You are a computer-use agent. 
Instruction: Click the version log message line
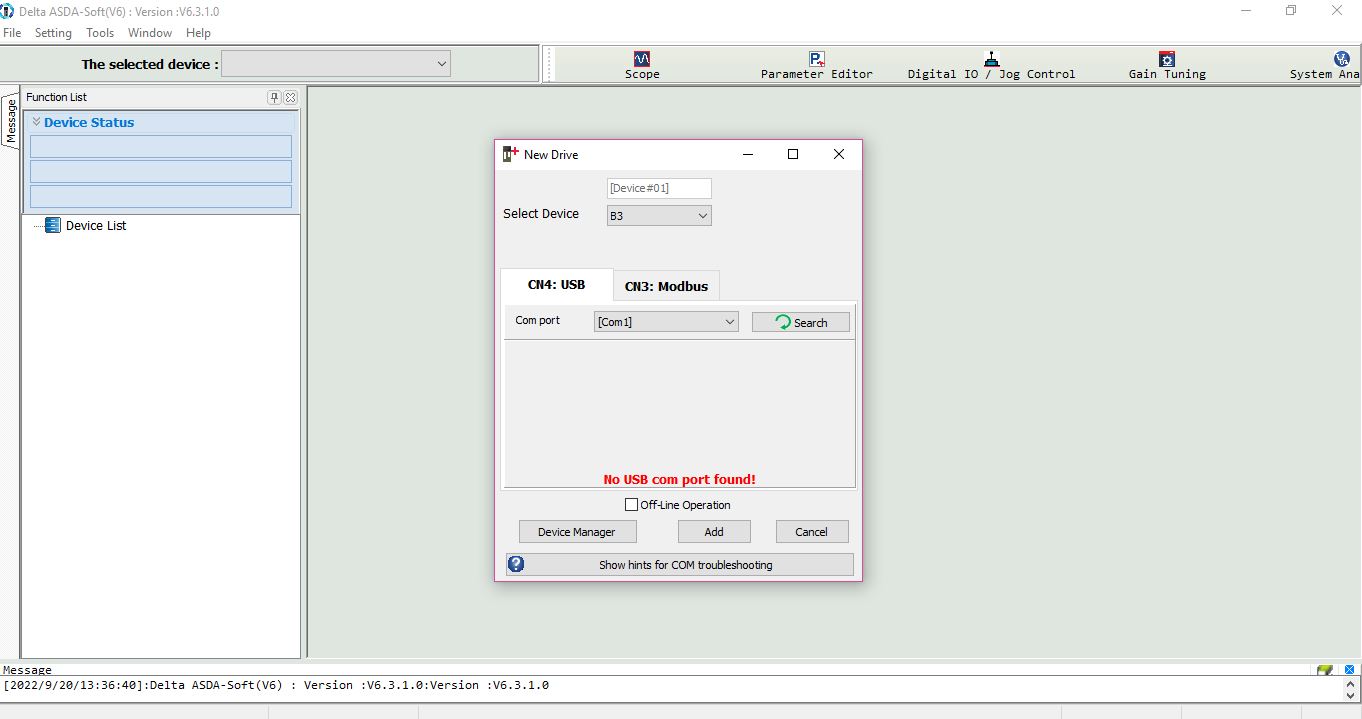coord(276,686)
